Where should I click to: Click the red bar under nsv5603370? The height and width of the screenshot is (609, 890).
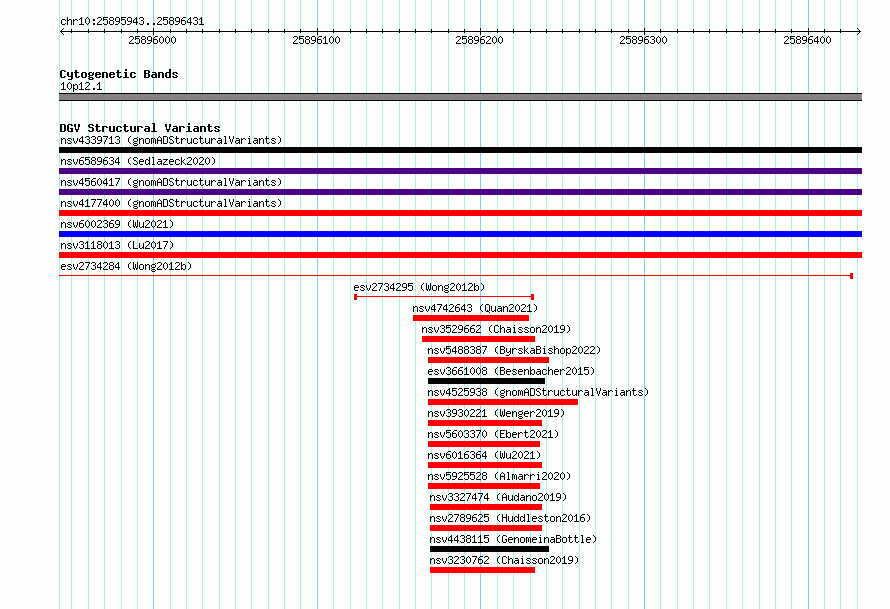484,444
